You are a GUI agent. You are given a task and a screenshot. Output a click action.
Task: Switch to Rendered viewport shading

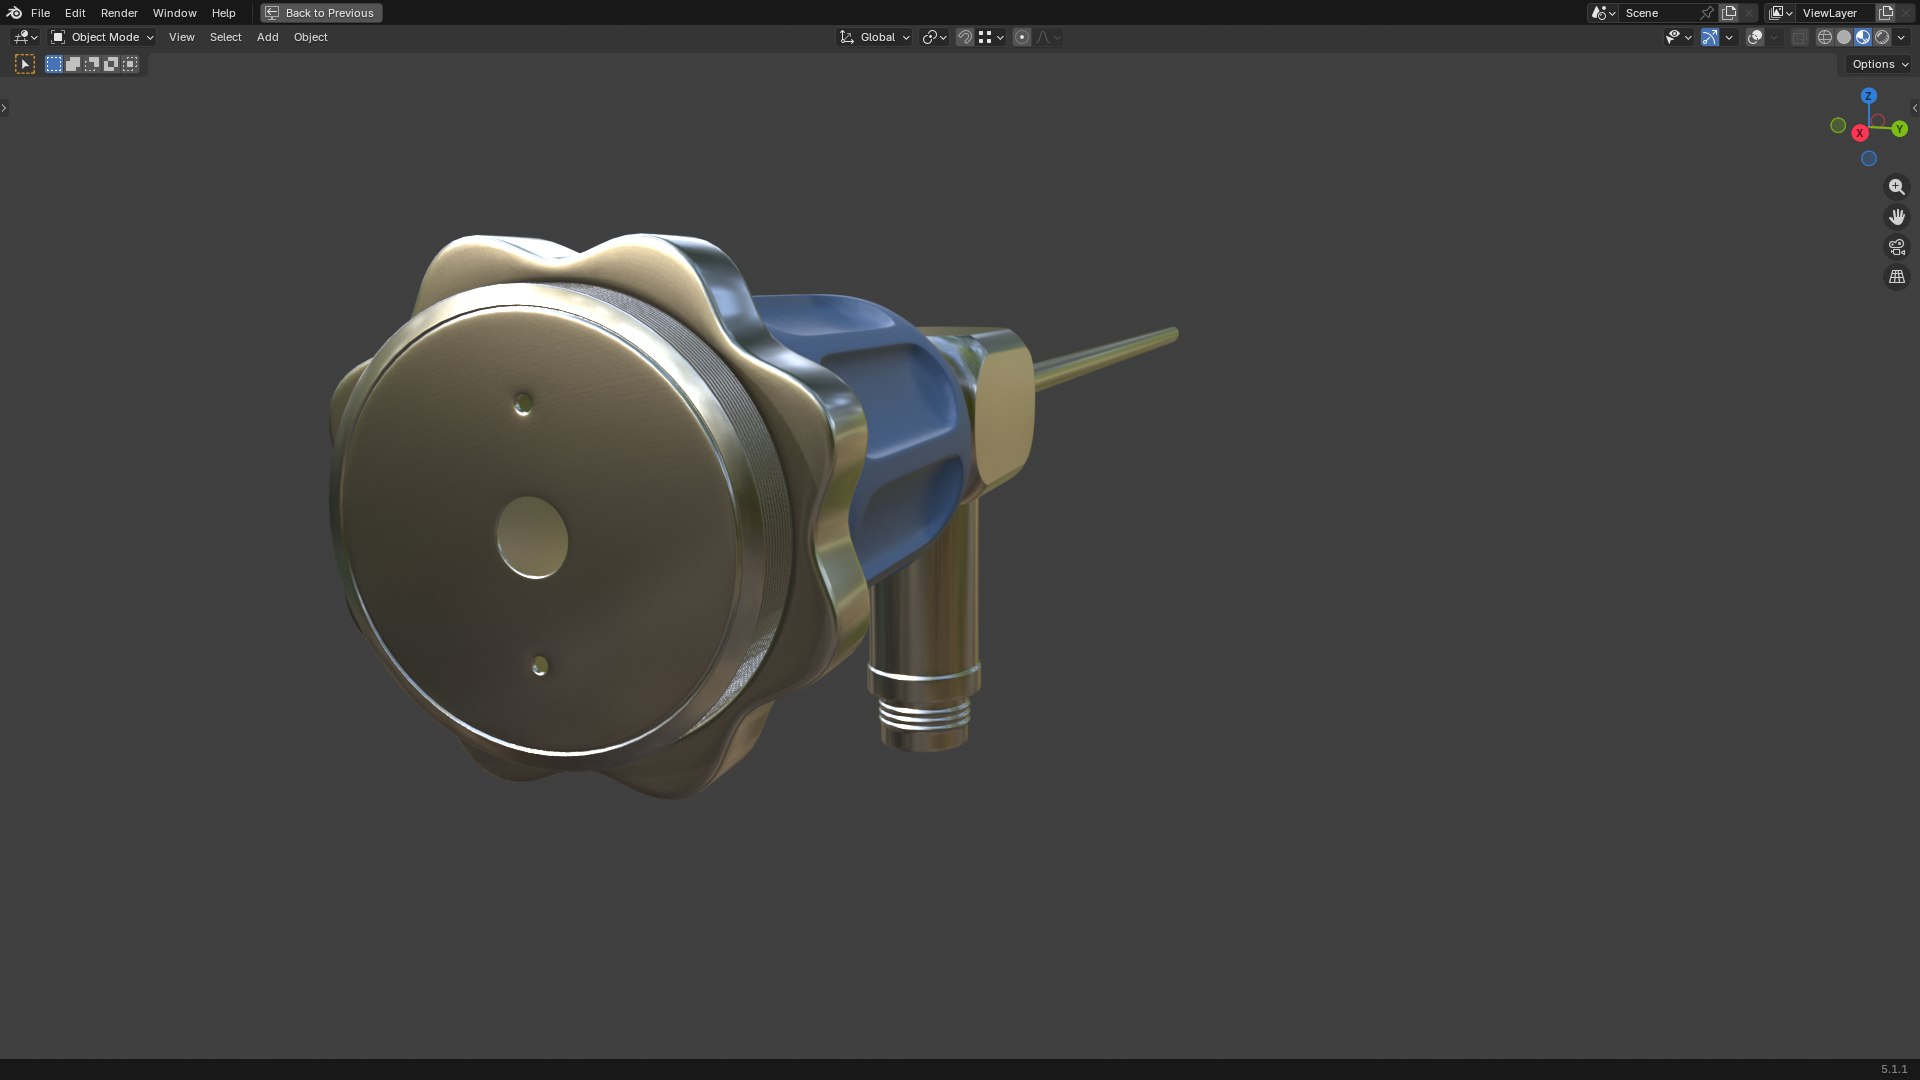[1882, 37]
